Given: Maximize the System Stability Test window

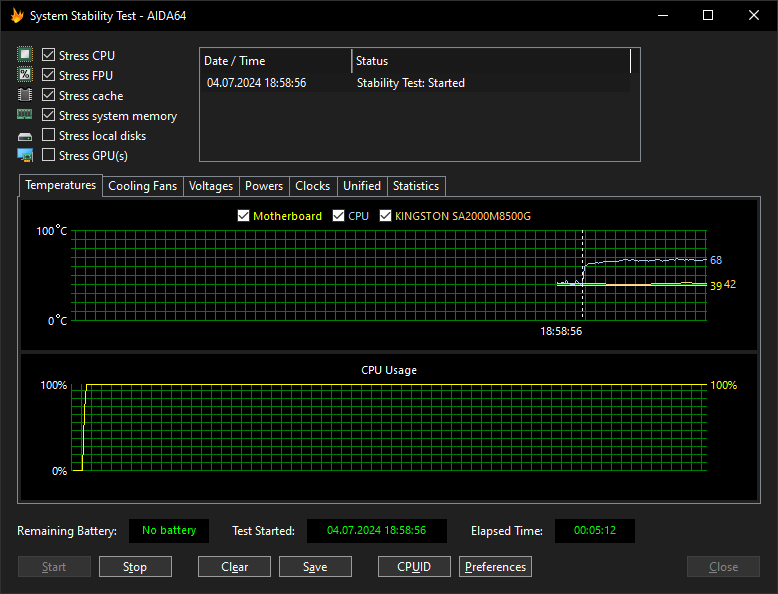Looking at the screenshot, I should pyautogui.click(x=708, y=15).
